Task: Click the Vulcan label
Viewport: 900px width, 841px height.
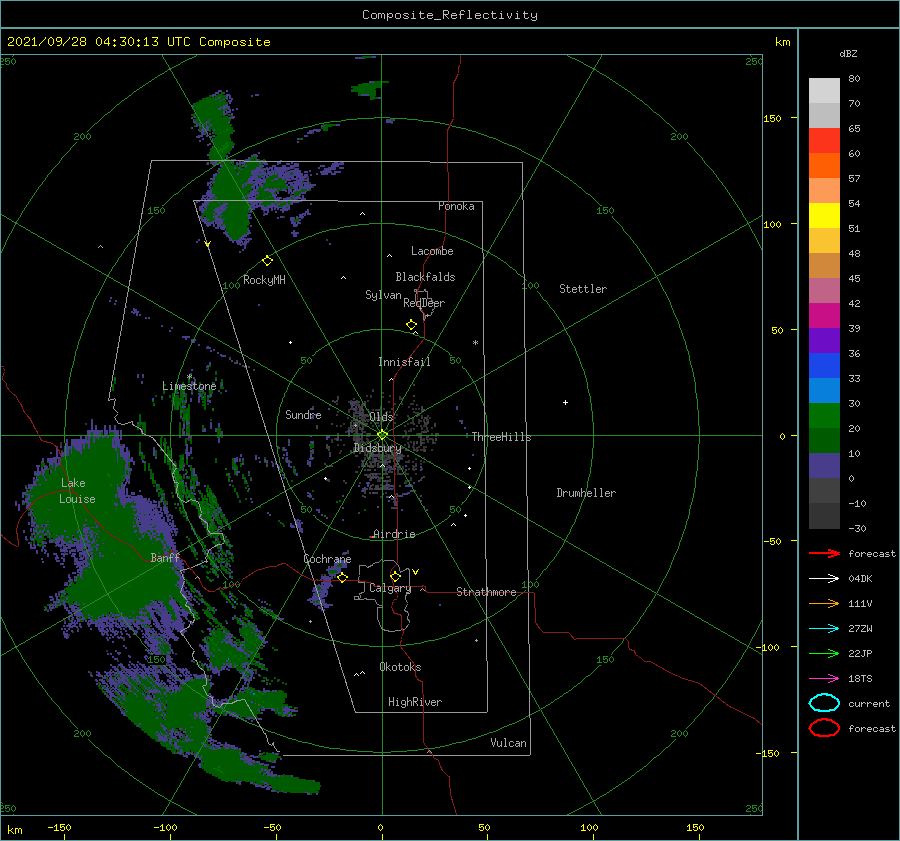Action: coord(508,743)
